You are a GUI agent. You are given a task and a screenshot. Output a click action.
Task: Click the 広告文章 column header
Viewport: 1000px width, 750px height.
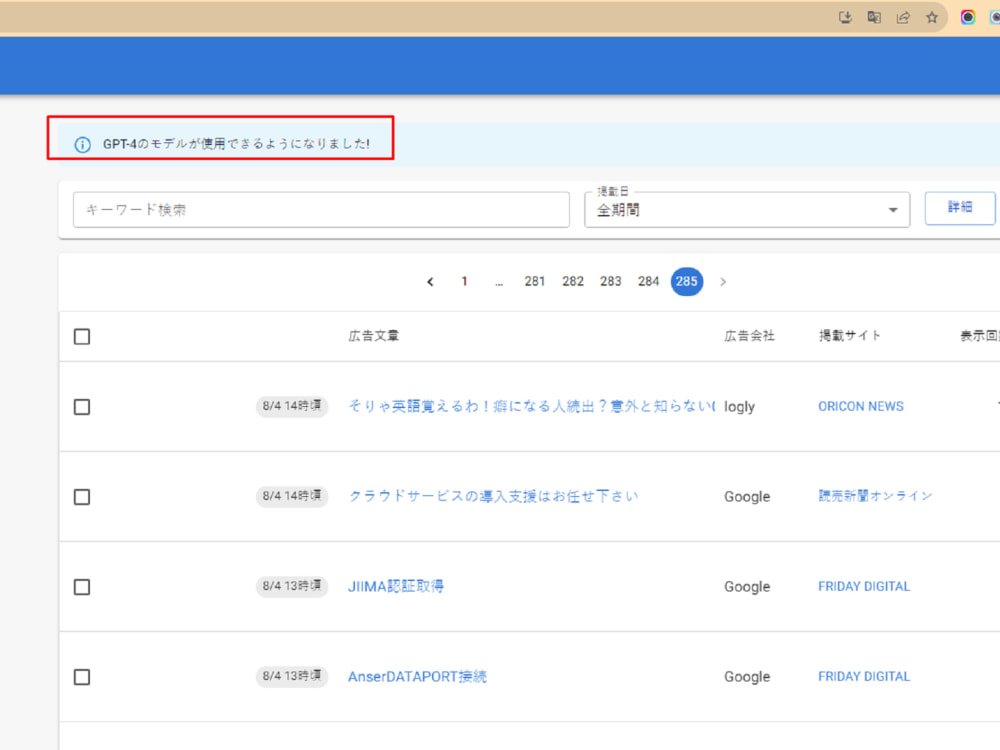(374, 336)
